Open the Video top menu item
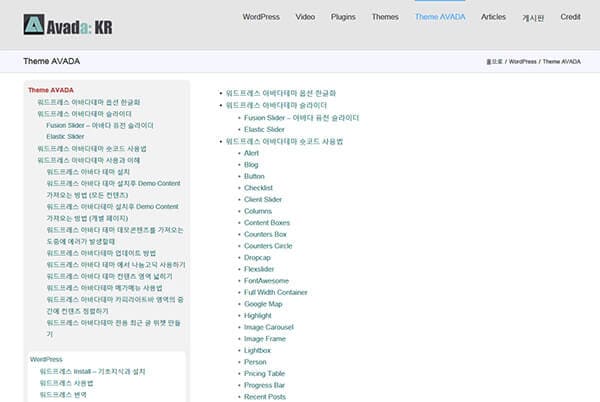 coord(305,17)
